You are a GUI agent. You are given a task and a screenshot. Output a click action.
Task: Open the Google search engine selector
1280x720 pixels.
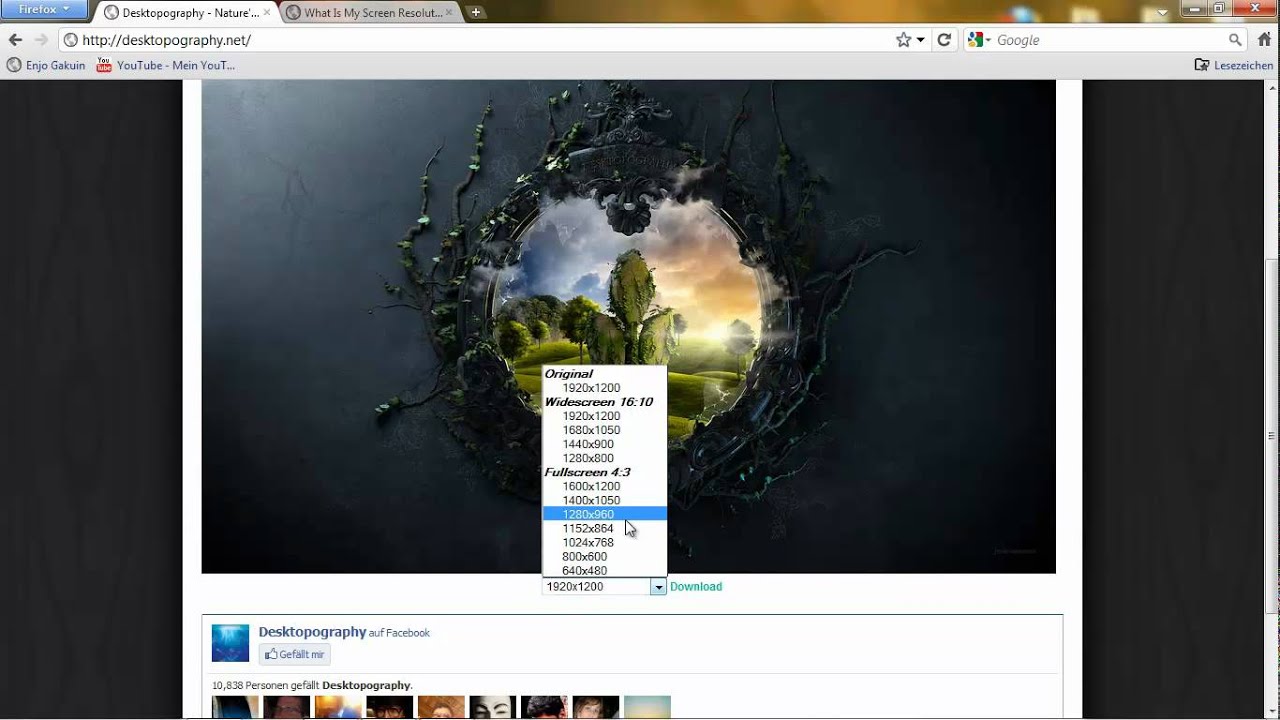point(979,40)
